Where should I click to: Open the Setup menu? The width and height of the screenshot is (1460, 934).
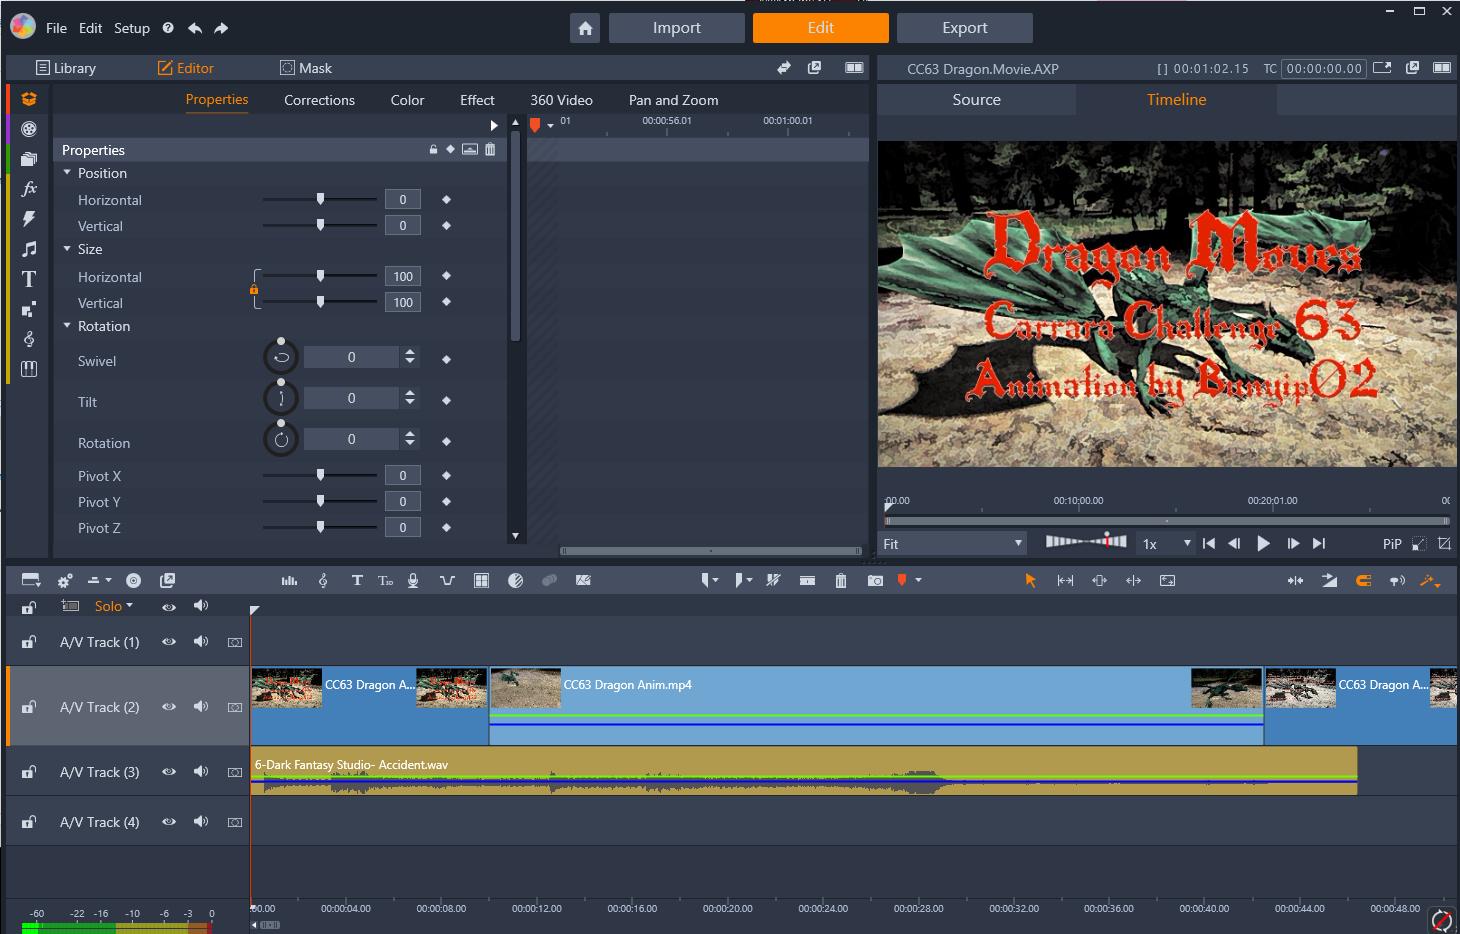132,28
